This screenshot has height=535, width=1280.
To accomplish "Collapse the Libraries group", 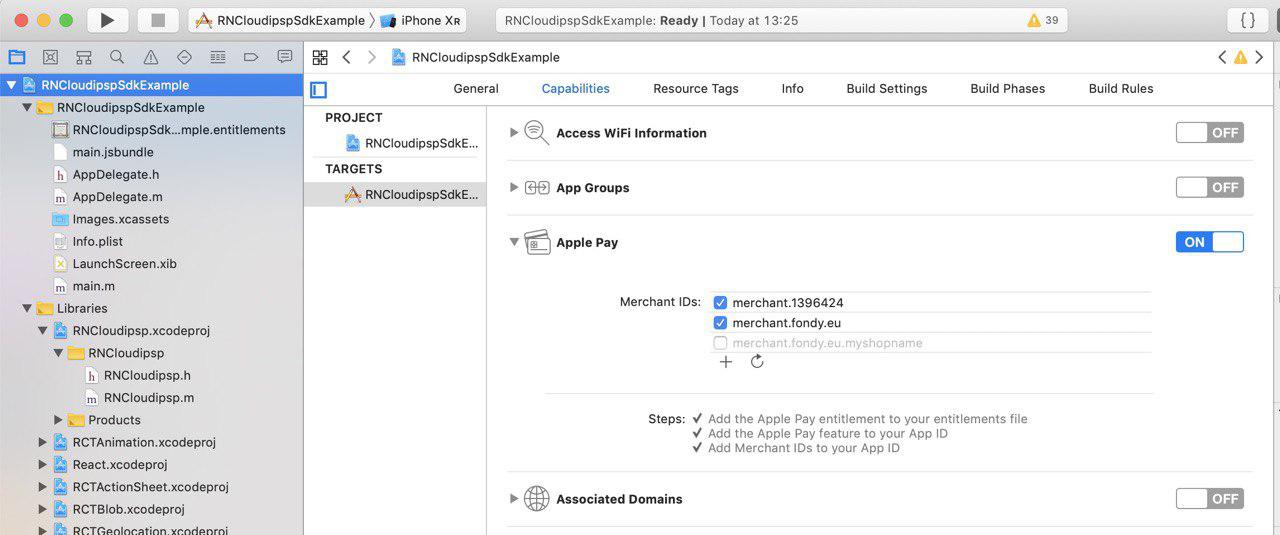I will coord(27,308).
